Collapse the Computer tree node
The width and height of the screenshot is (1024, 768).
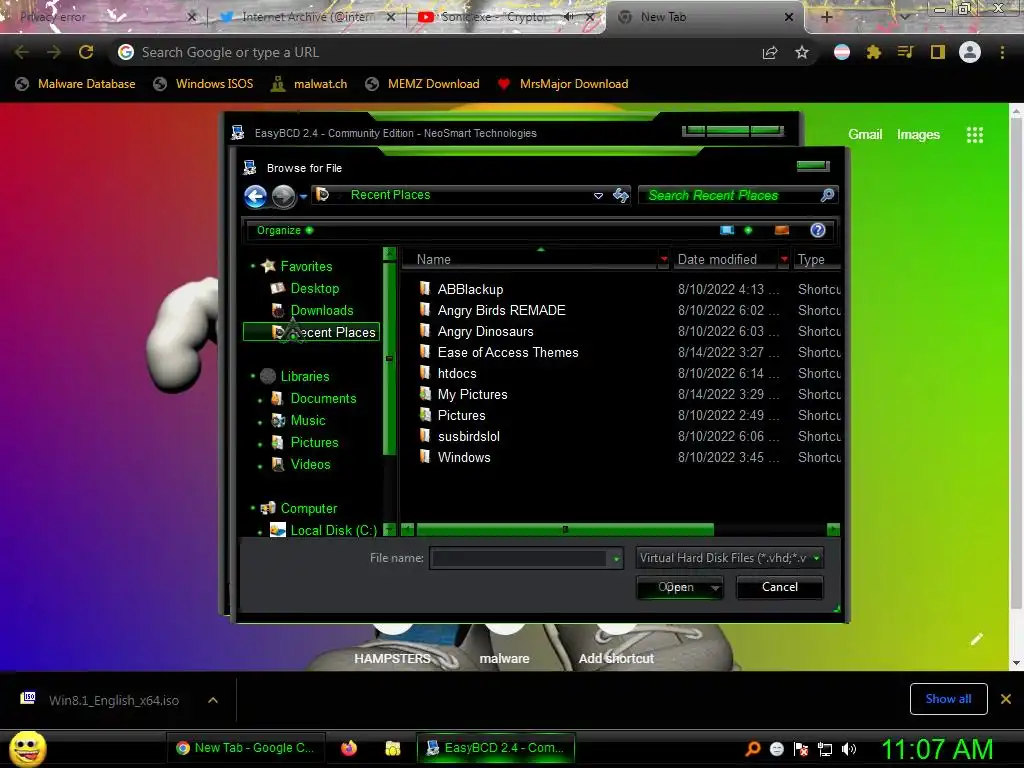[x=253, y=508]
